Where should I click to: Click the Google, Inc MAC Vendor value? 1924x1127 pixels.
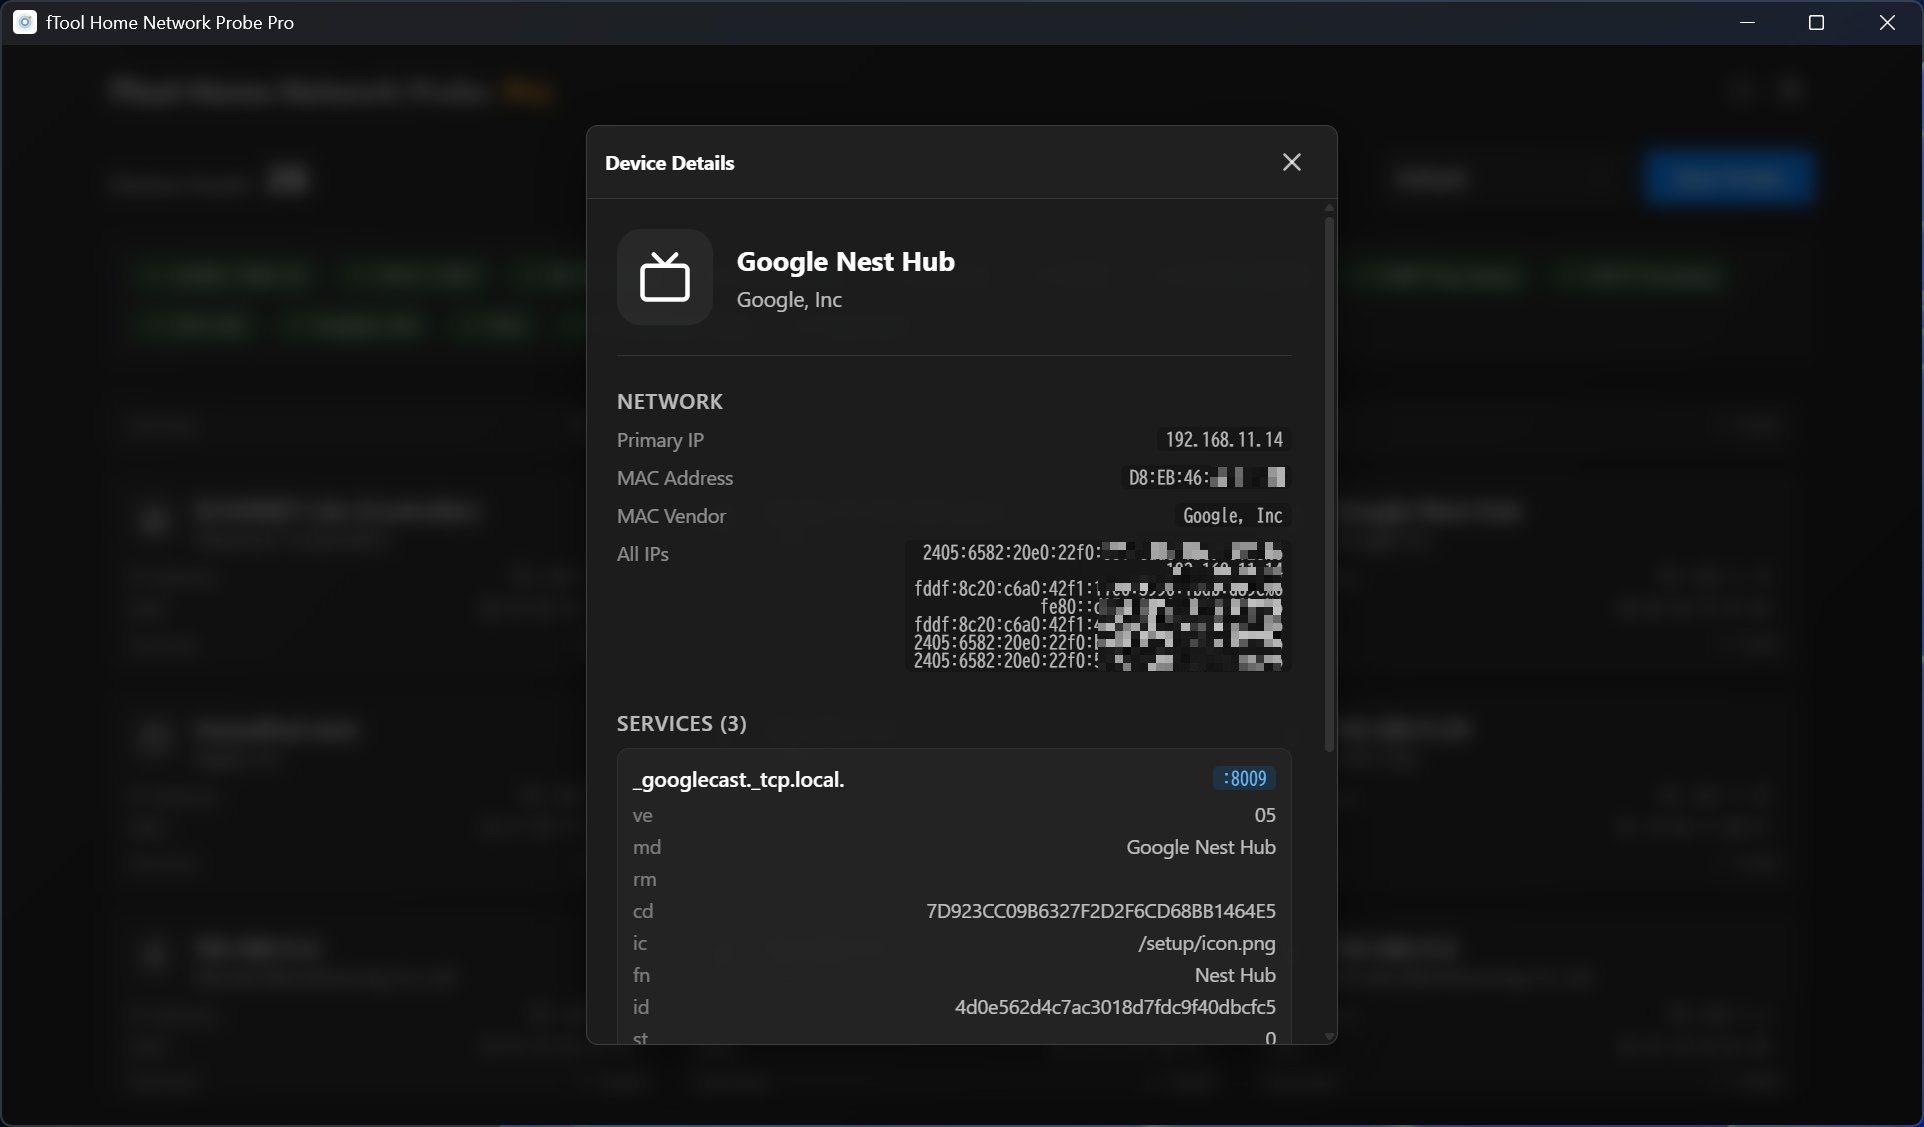tap(1230, 516)
